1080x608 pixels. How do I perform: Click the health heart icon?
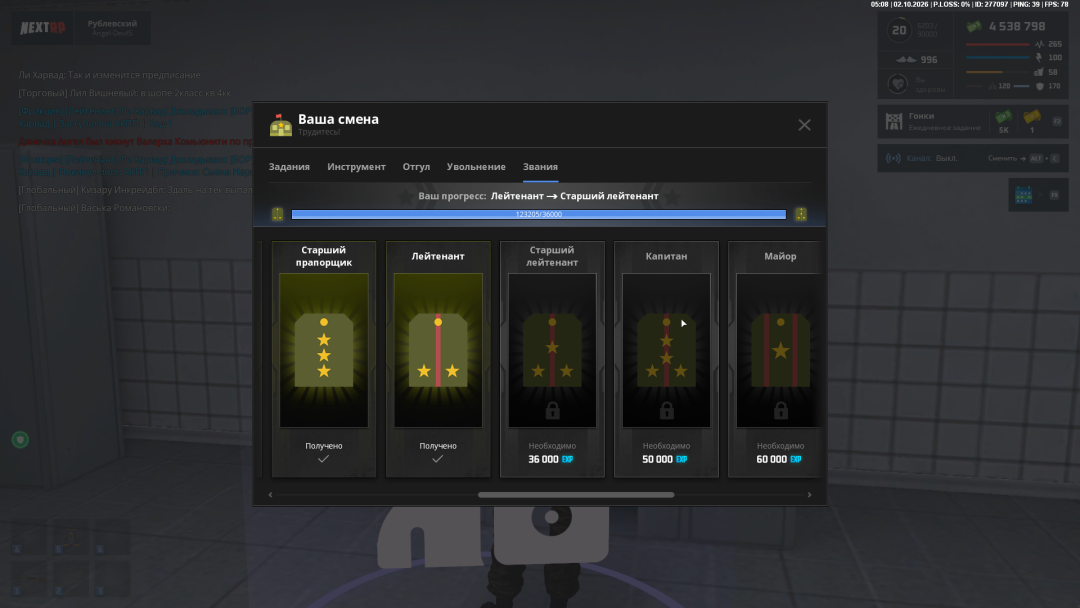tap(897, 84)
